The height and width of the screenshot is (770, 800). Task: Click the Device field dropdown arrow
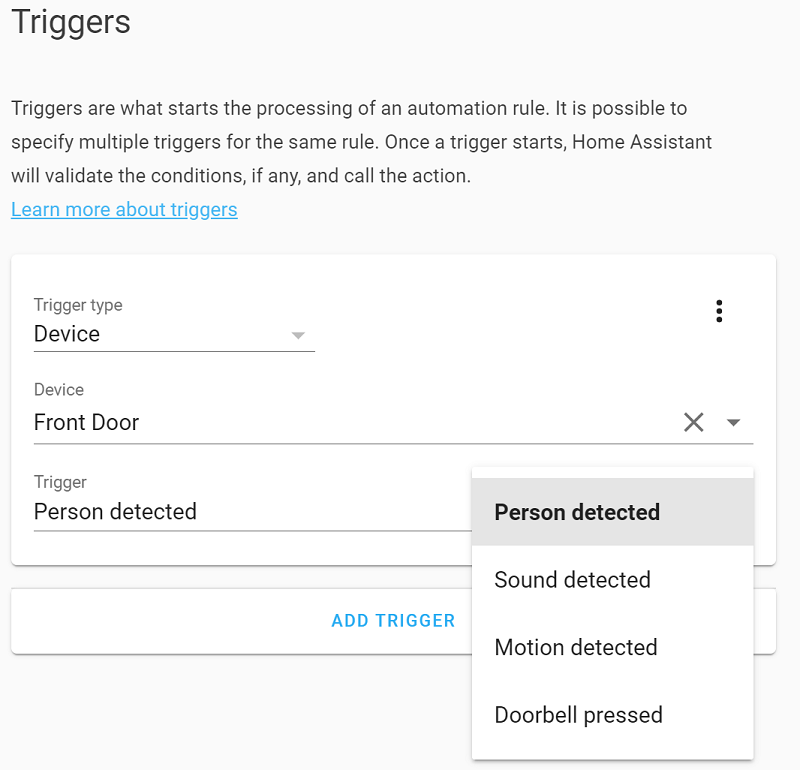(x=734, y=422)
